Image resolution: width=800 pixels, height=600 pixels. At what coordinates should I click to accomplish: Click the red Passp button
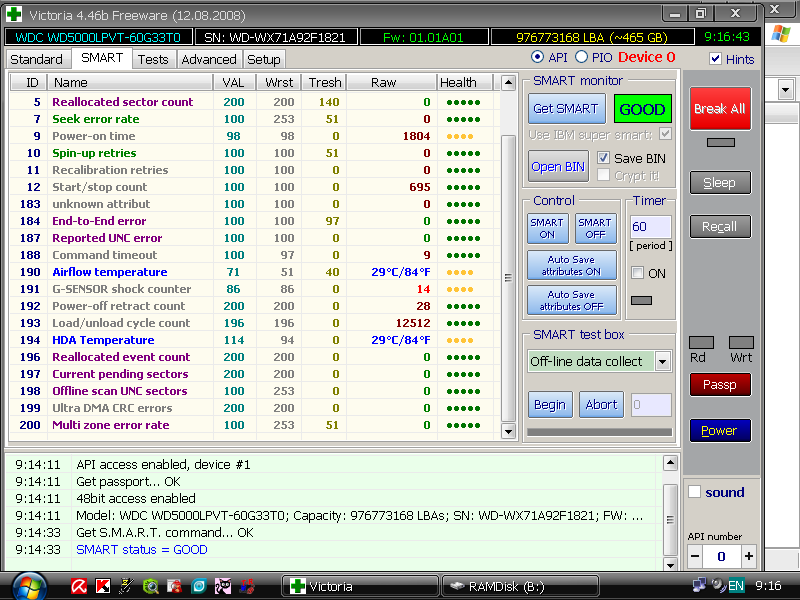(720, 385)
